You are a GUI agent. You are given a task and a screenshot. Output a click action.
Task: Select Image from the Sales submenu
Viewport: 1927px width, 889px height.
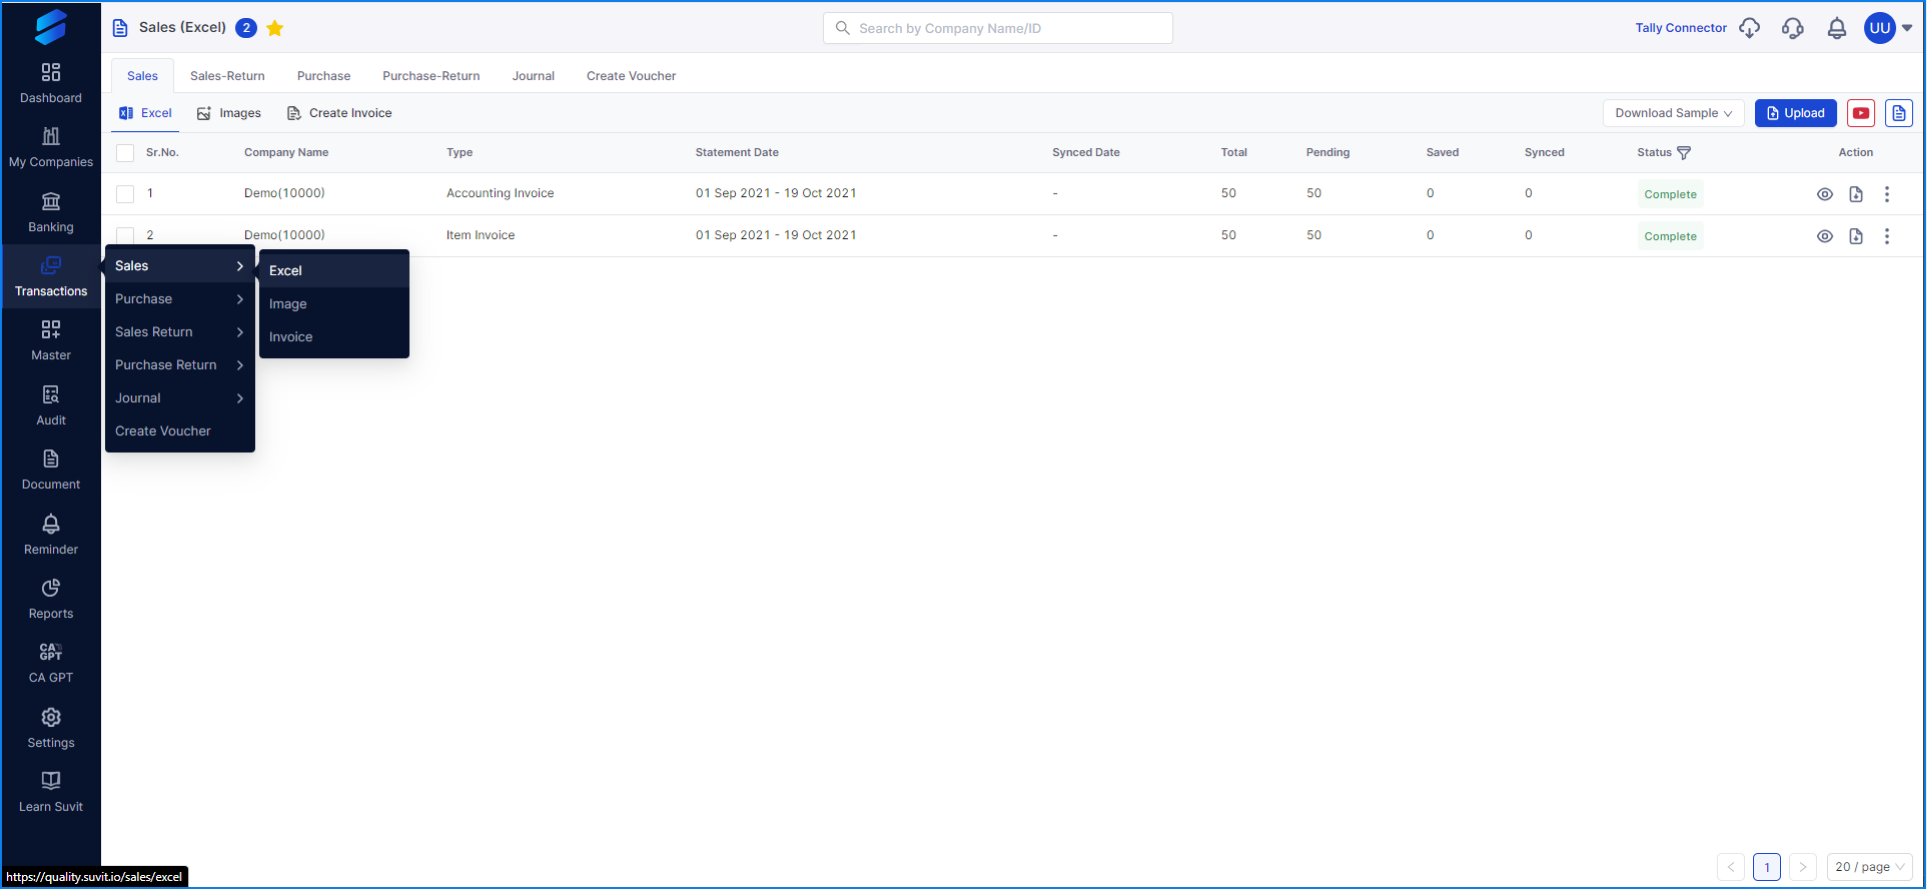tap(288, 304)
